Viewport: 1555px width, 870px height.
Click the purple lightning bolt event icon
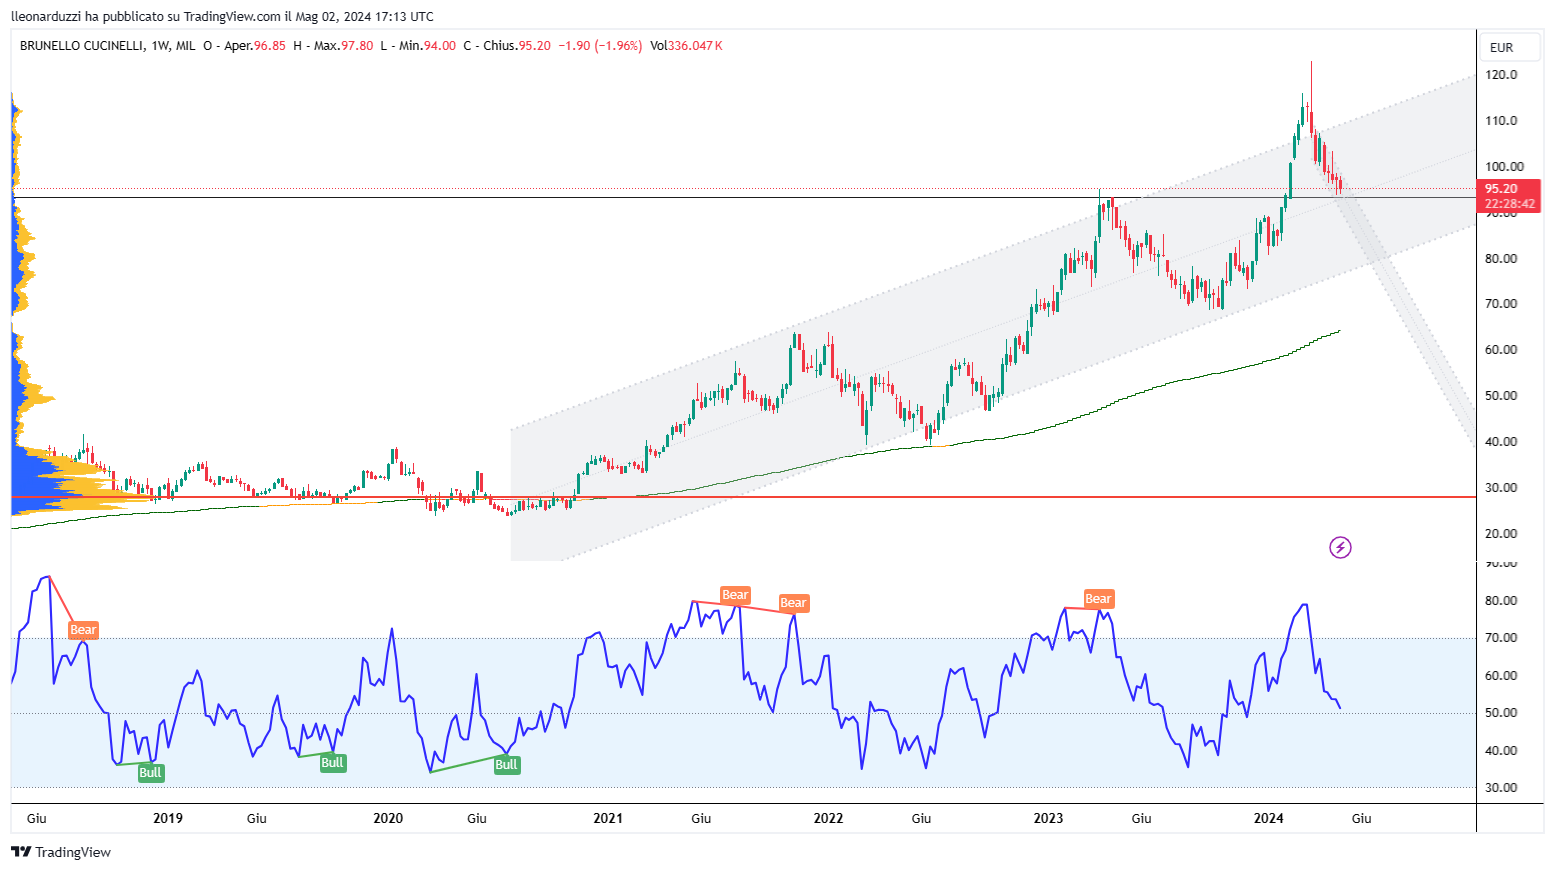coord(1340,547)
